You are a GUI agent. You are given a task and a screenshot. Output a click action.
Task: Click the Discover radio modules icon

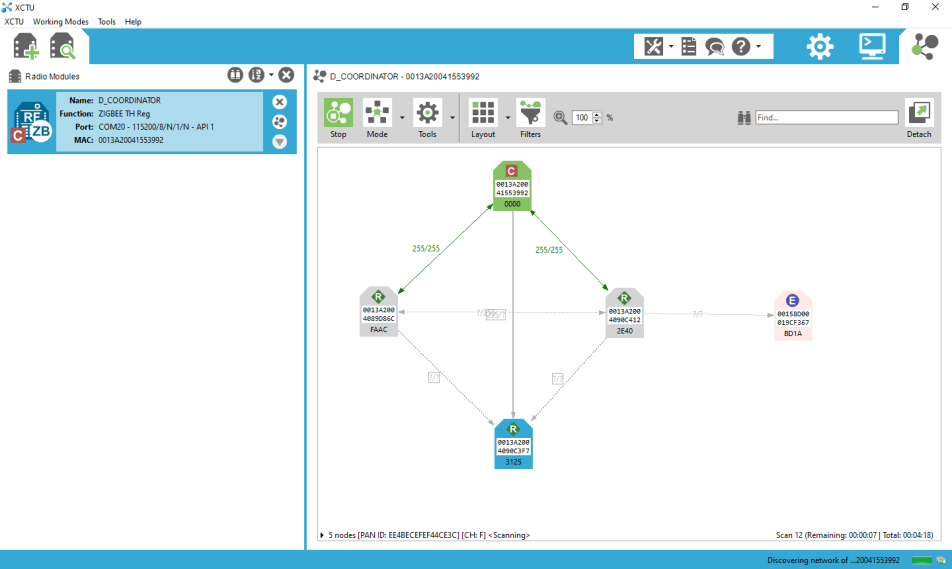pos(63,46)
